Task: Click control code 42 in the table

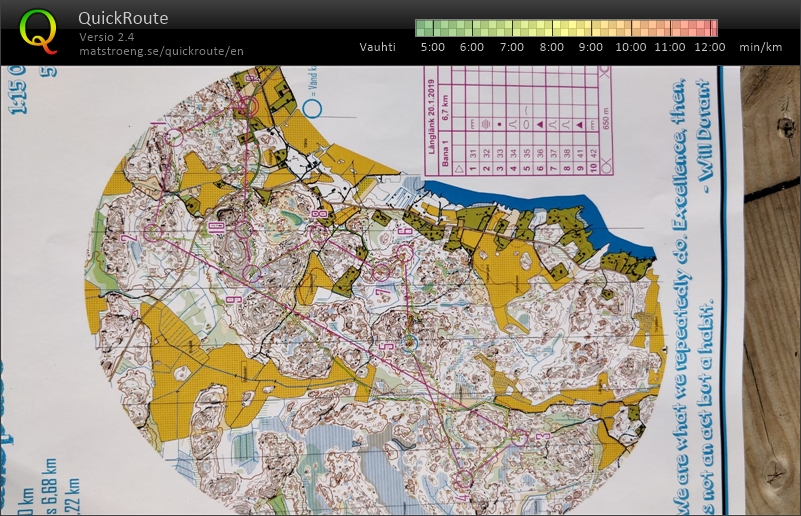Action: [593, 153]
